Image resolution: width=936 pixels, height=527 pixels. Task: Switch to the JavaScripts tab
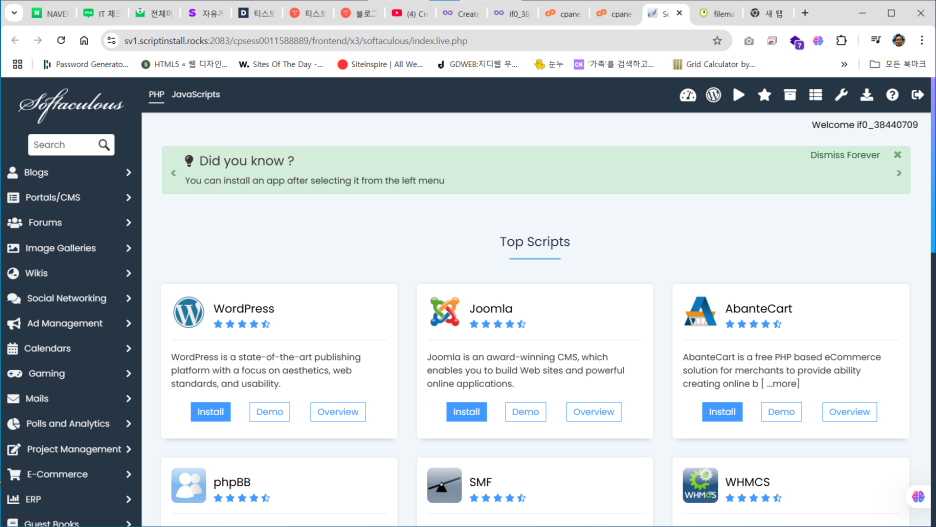coord(196,94)
